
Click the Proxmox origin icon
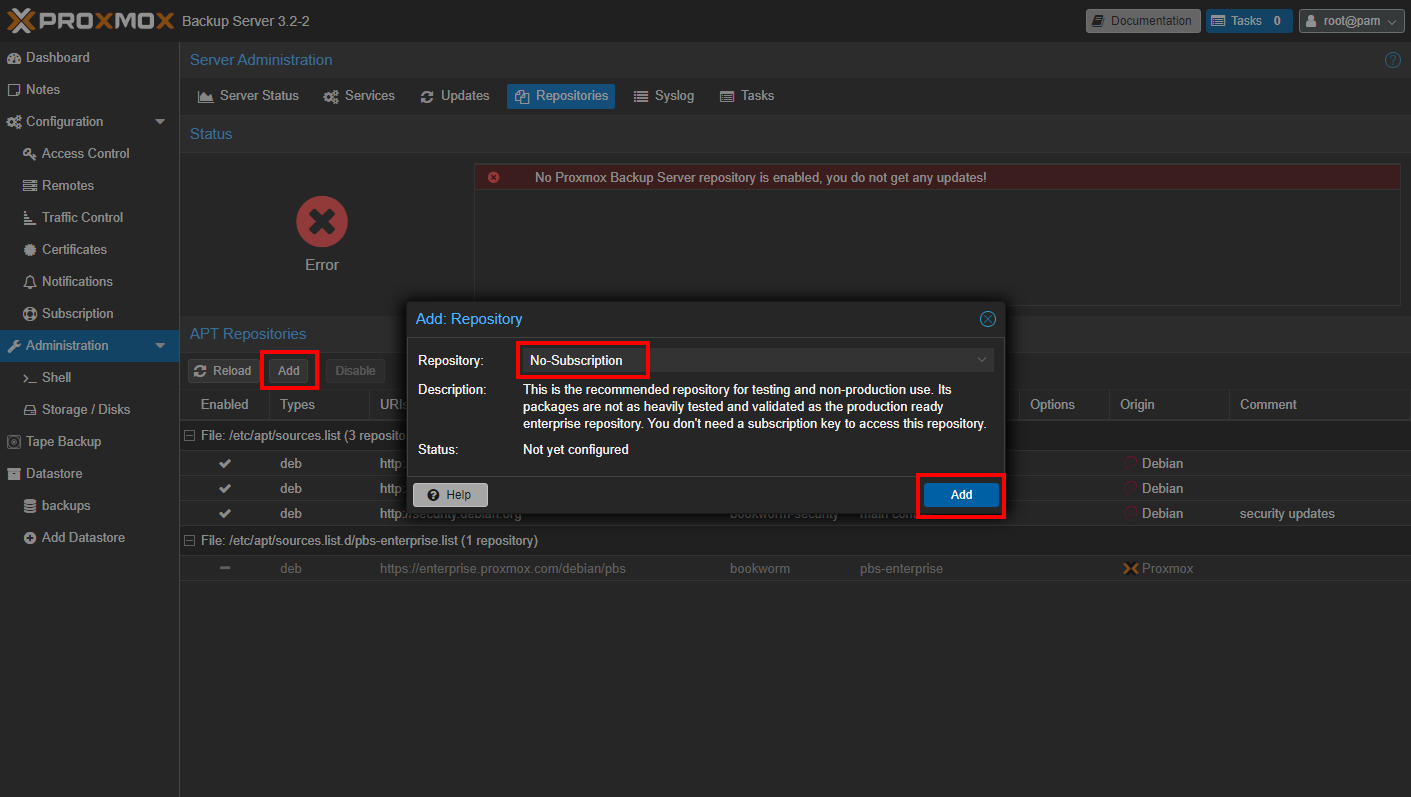coord(1131,569)
